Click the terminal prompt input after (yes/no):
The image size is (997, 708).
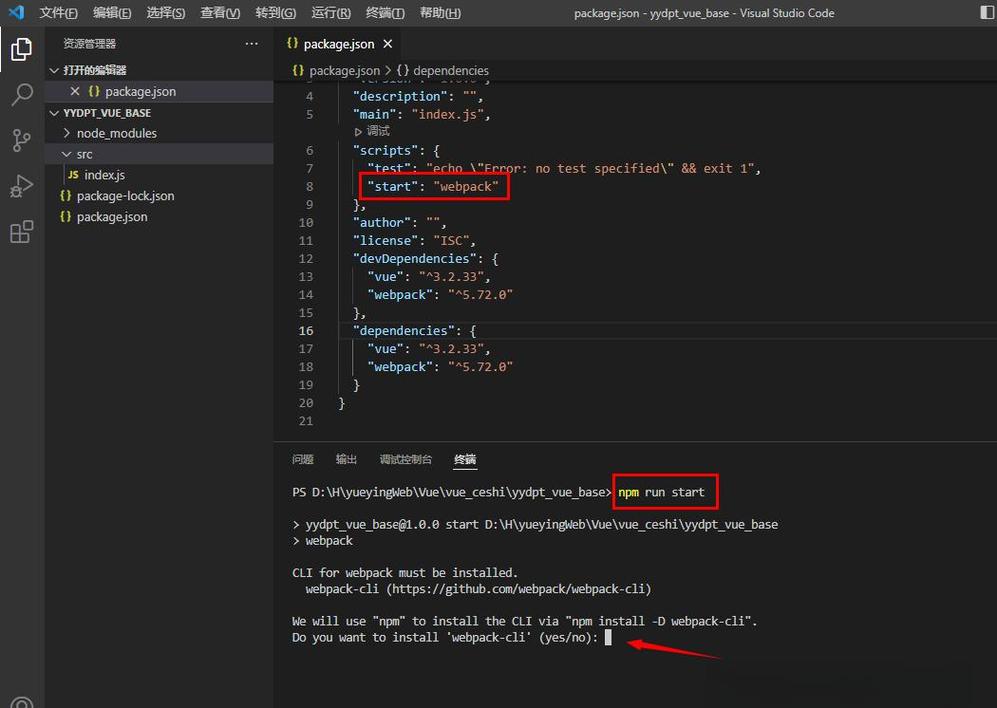coord(609,637)
